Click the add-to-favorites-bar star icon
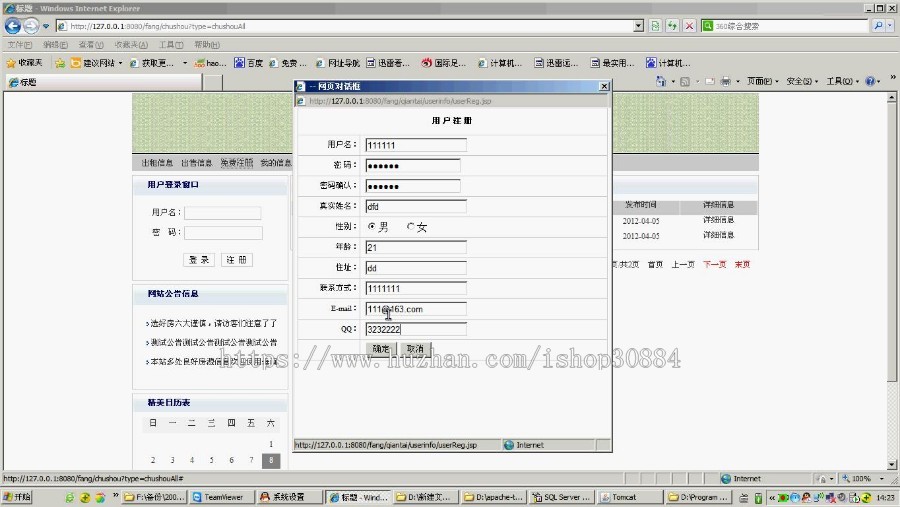The image size is (900, 507). tap(60, 63)
